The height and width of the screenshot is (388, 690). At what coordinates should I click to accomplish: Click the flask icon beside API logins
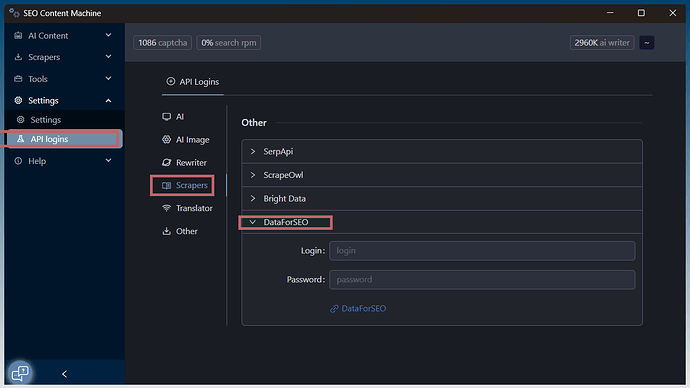click(x=20, y=139)
